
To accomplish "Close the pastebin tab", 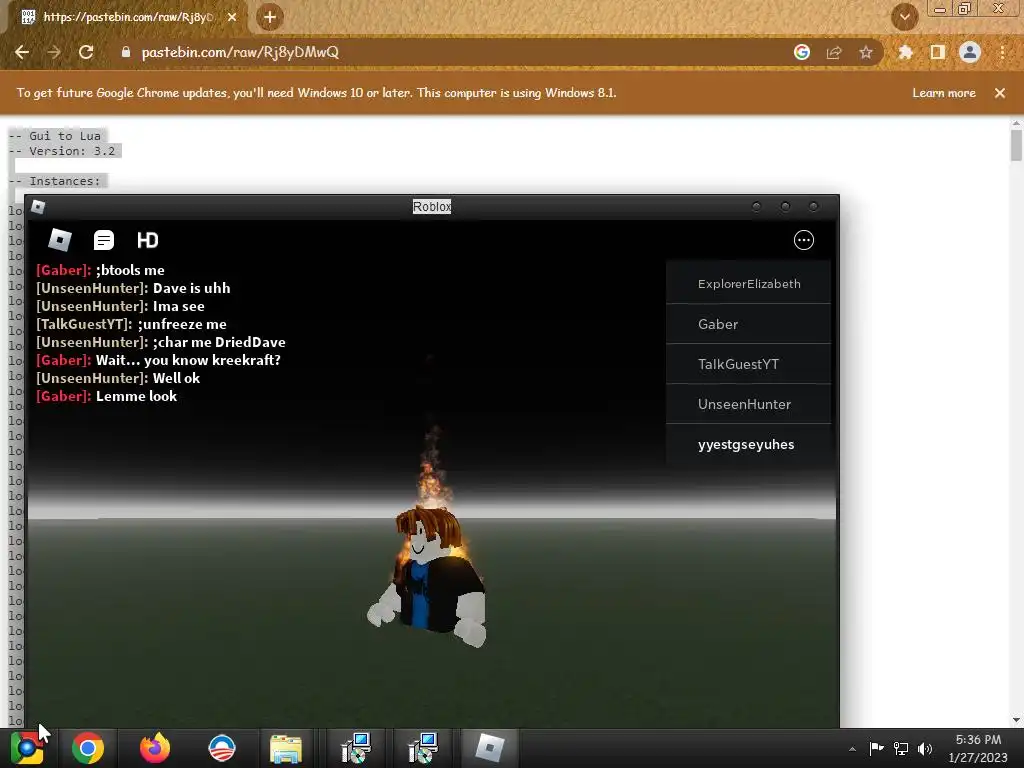I will pos(232,17).
